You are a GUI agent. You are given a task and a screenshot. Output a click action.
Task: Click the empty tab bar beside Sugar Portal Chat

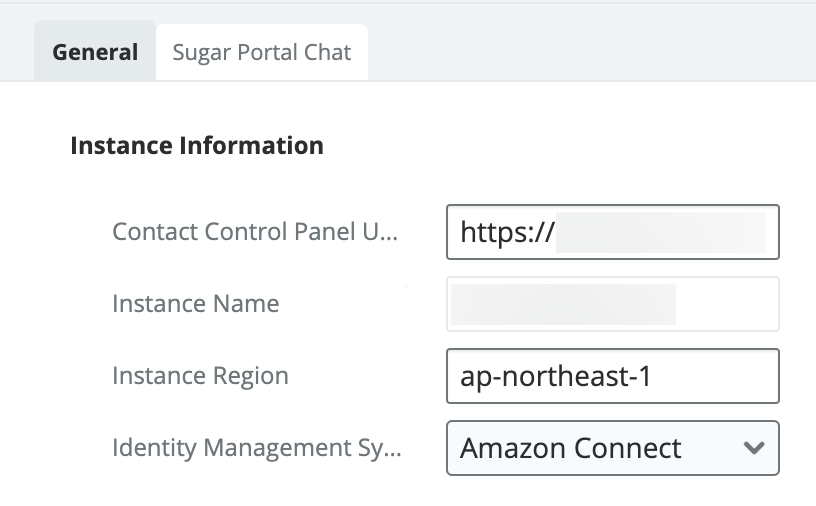click(590, 52)
